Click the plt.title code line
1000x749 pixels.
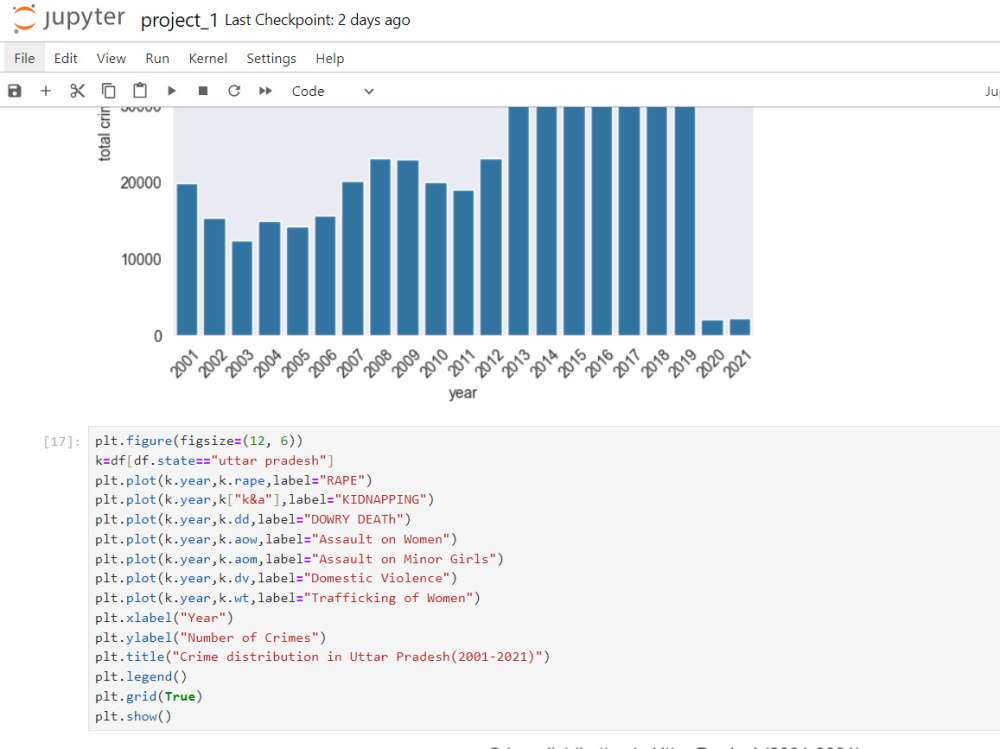tap(323, 656)
